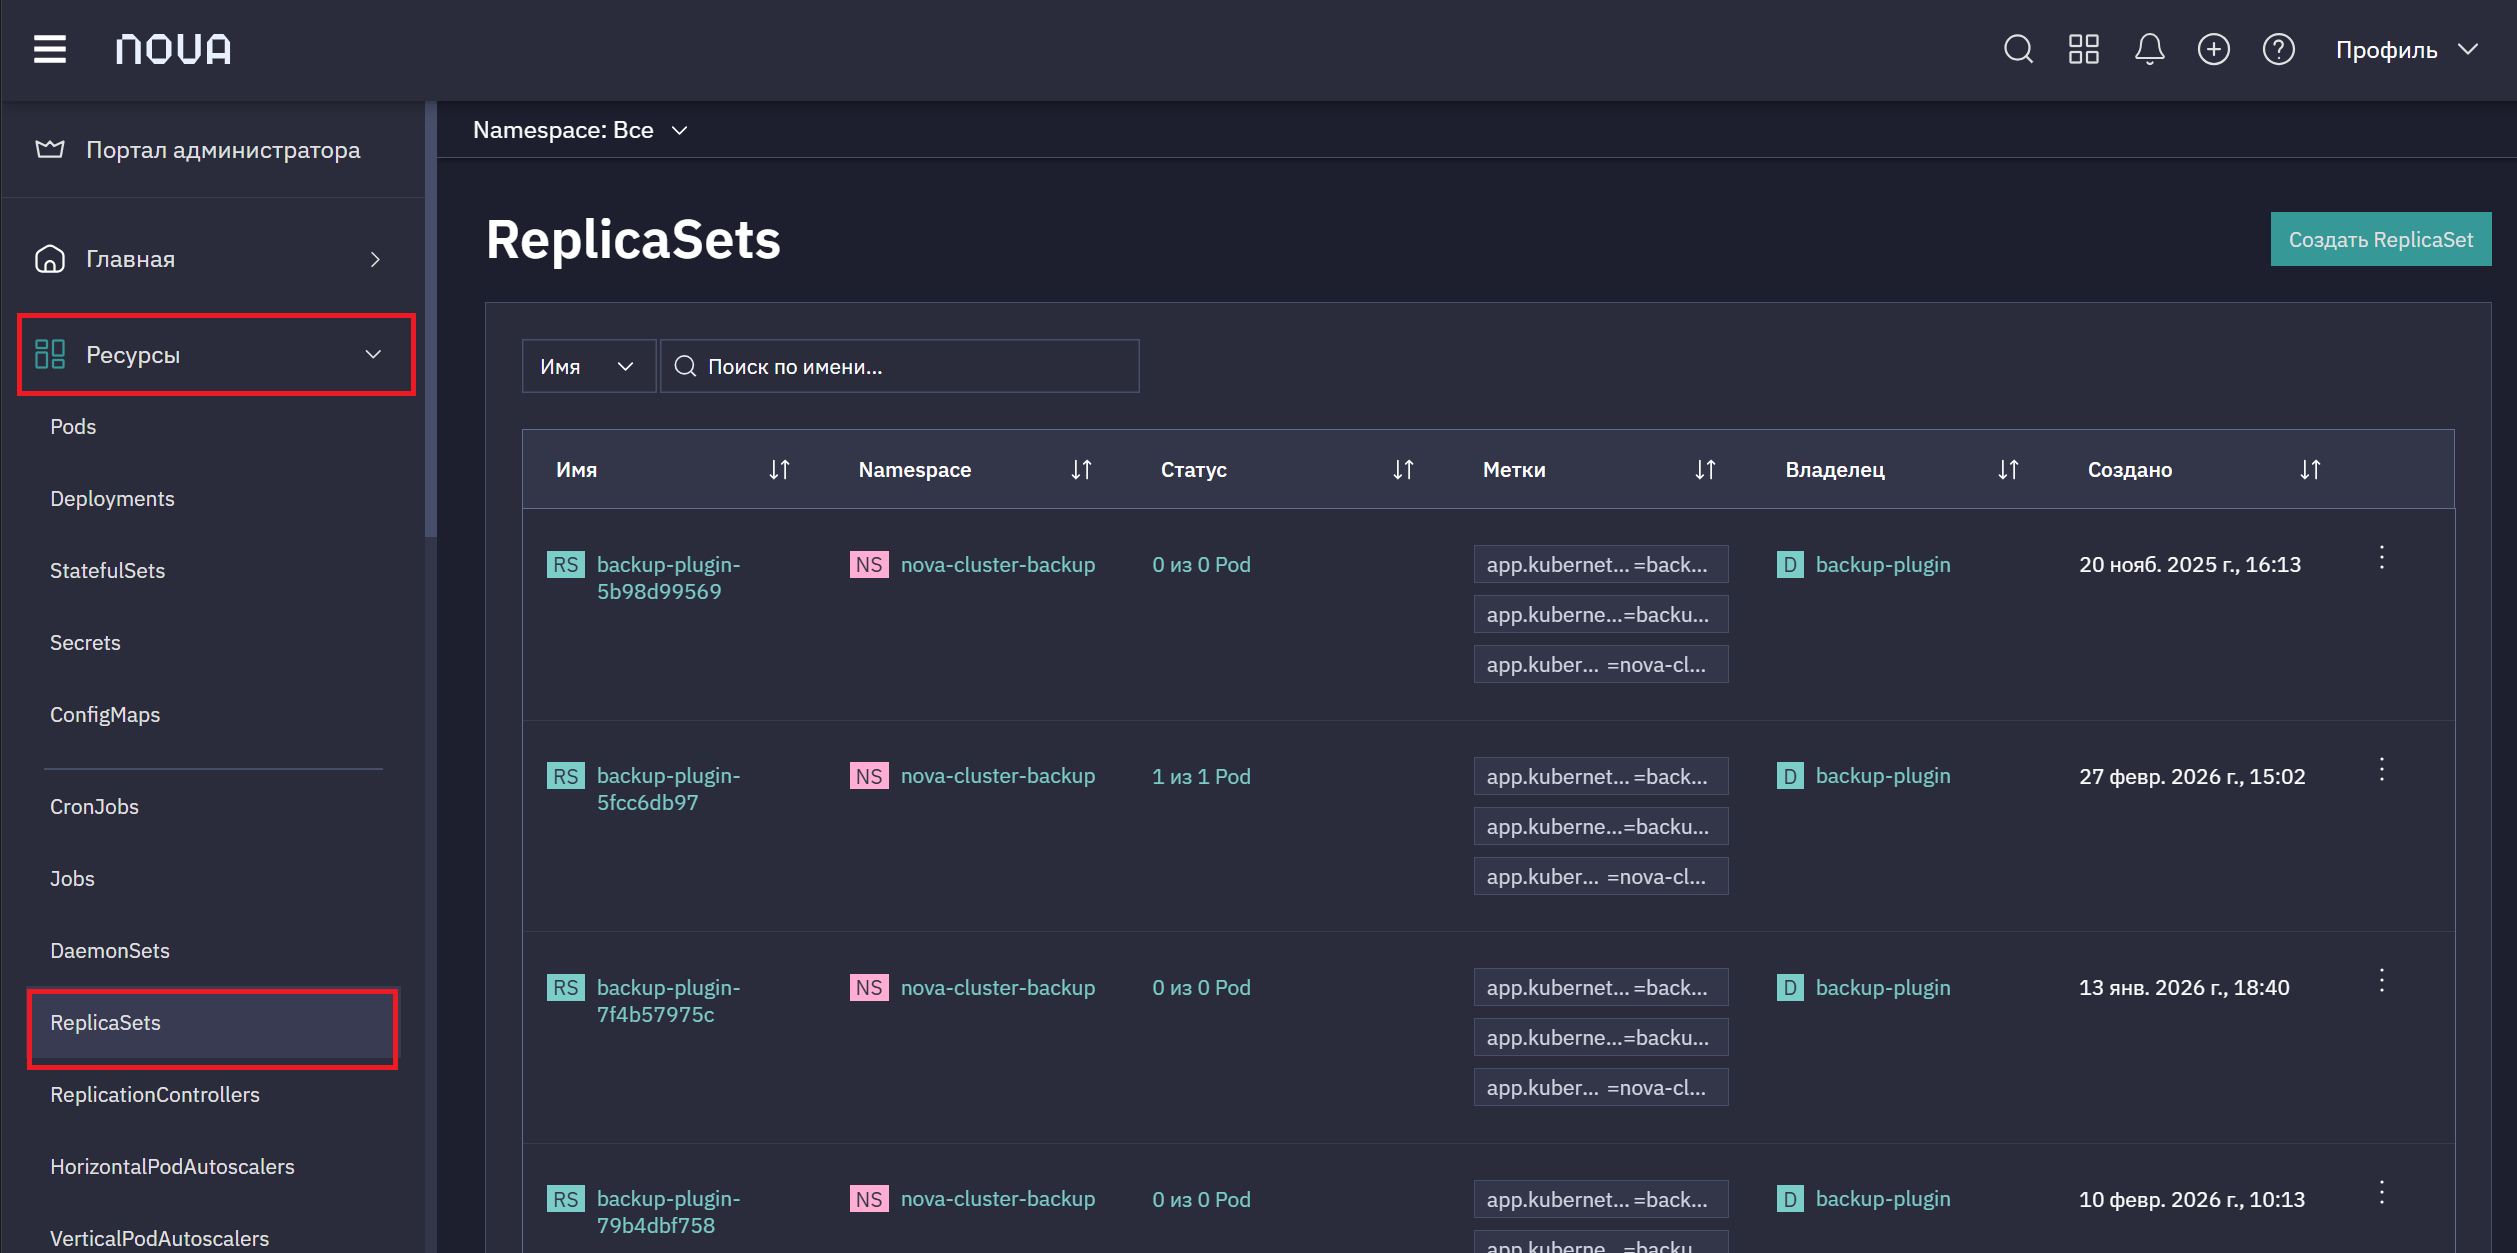Open backup-plugin owner dated 20 нояб. 2025
The height and width of the screenshot is (1253, 2517).
tap(1883, 565)
